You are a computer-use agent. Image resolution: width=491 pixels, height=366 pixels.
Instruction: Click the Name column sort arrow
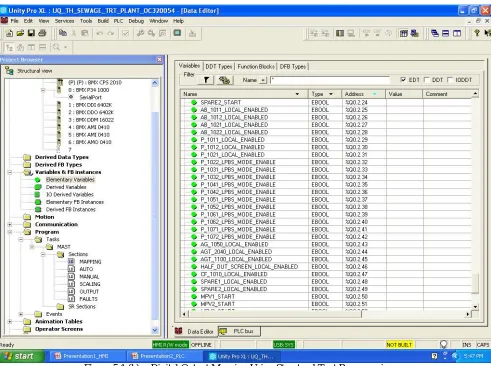(297, 94)
